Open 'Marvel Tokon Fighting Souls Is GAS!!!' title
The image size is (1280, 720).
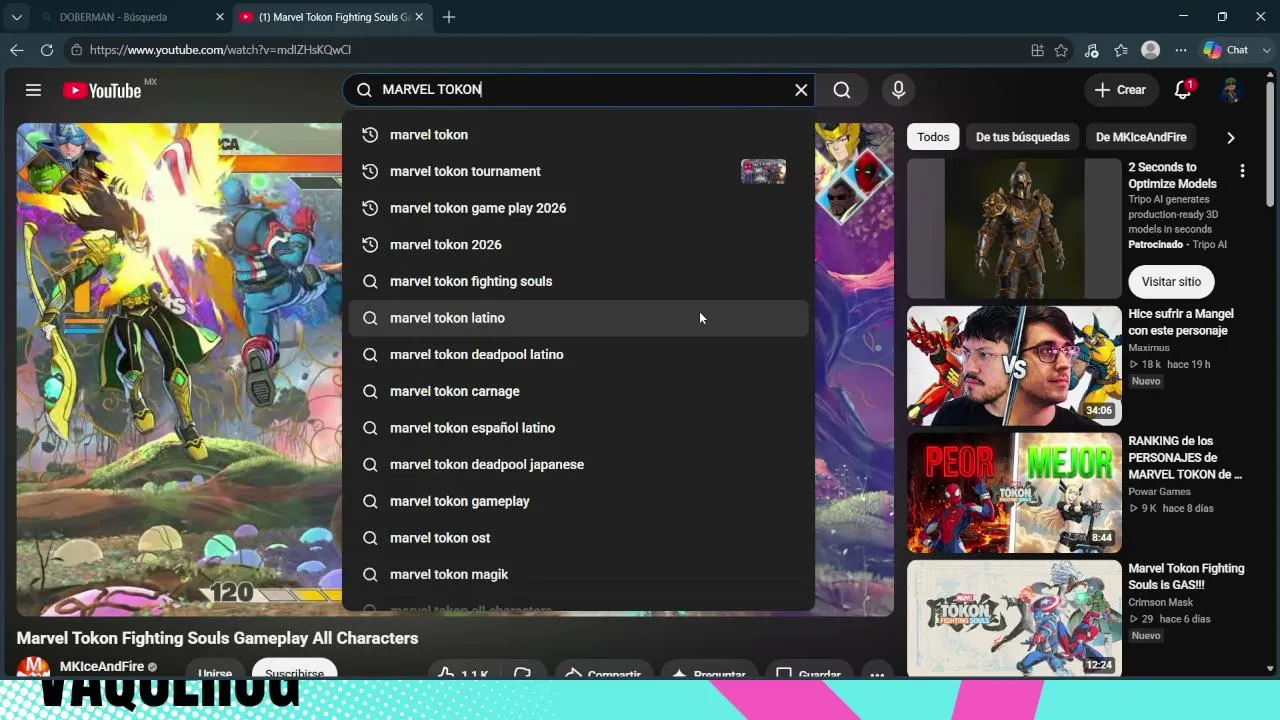1186,577
